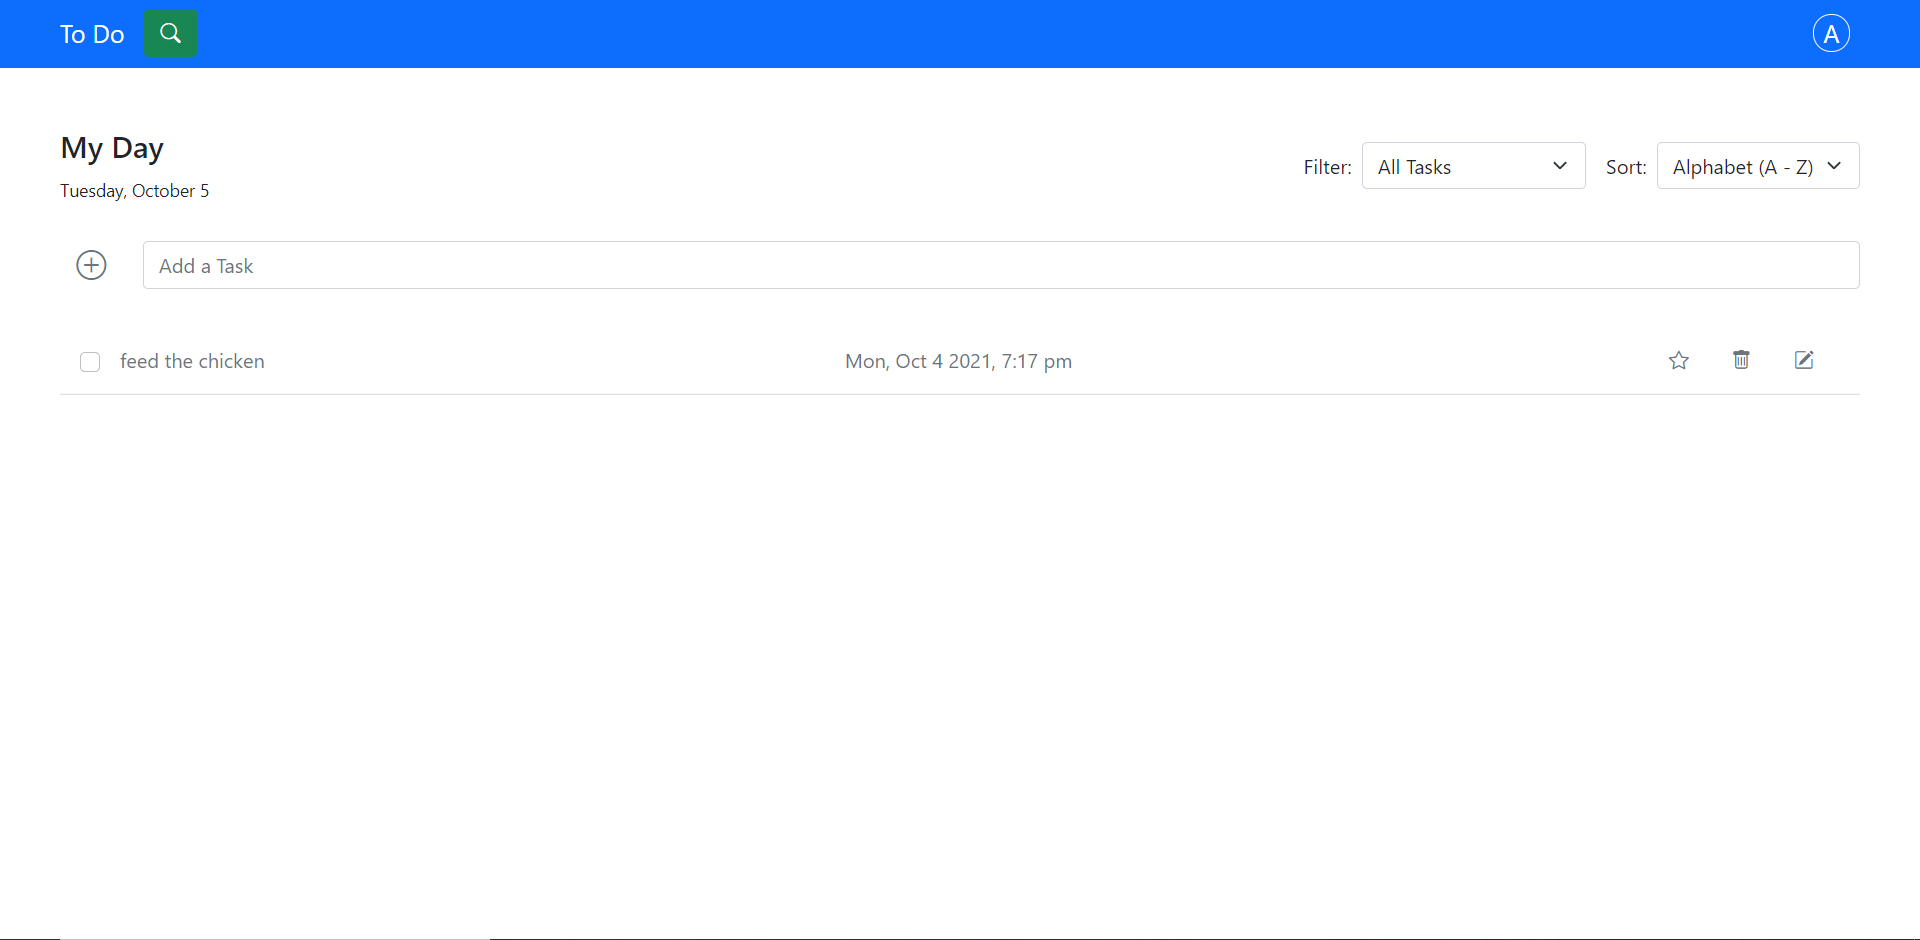This screenshot has height=940, width=1920.
Task: Open the Filter "All Tasks" dropdown
Action: click(1473, 166)
